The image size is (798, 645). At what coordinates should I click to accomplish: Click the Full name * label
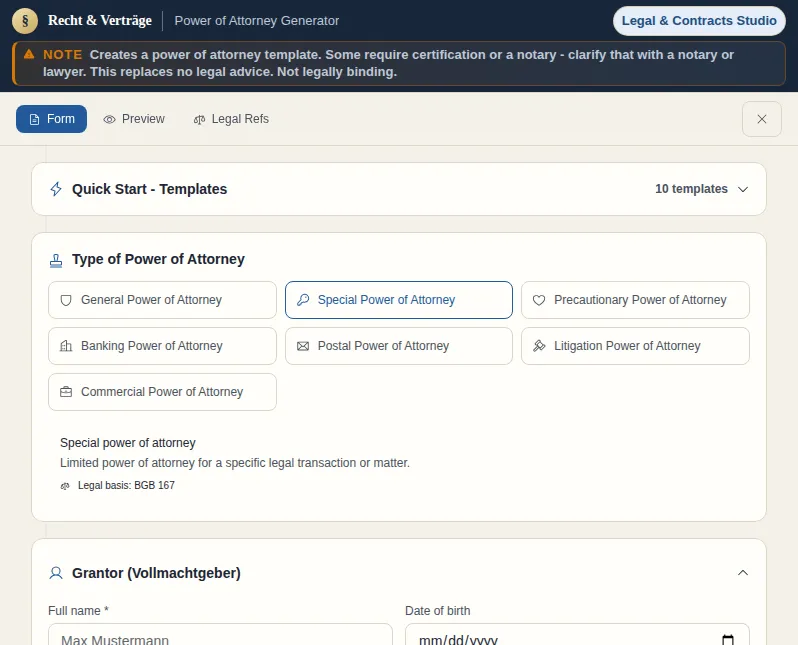[x=78, y=611]
